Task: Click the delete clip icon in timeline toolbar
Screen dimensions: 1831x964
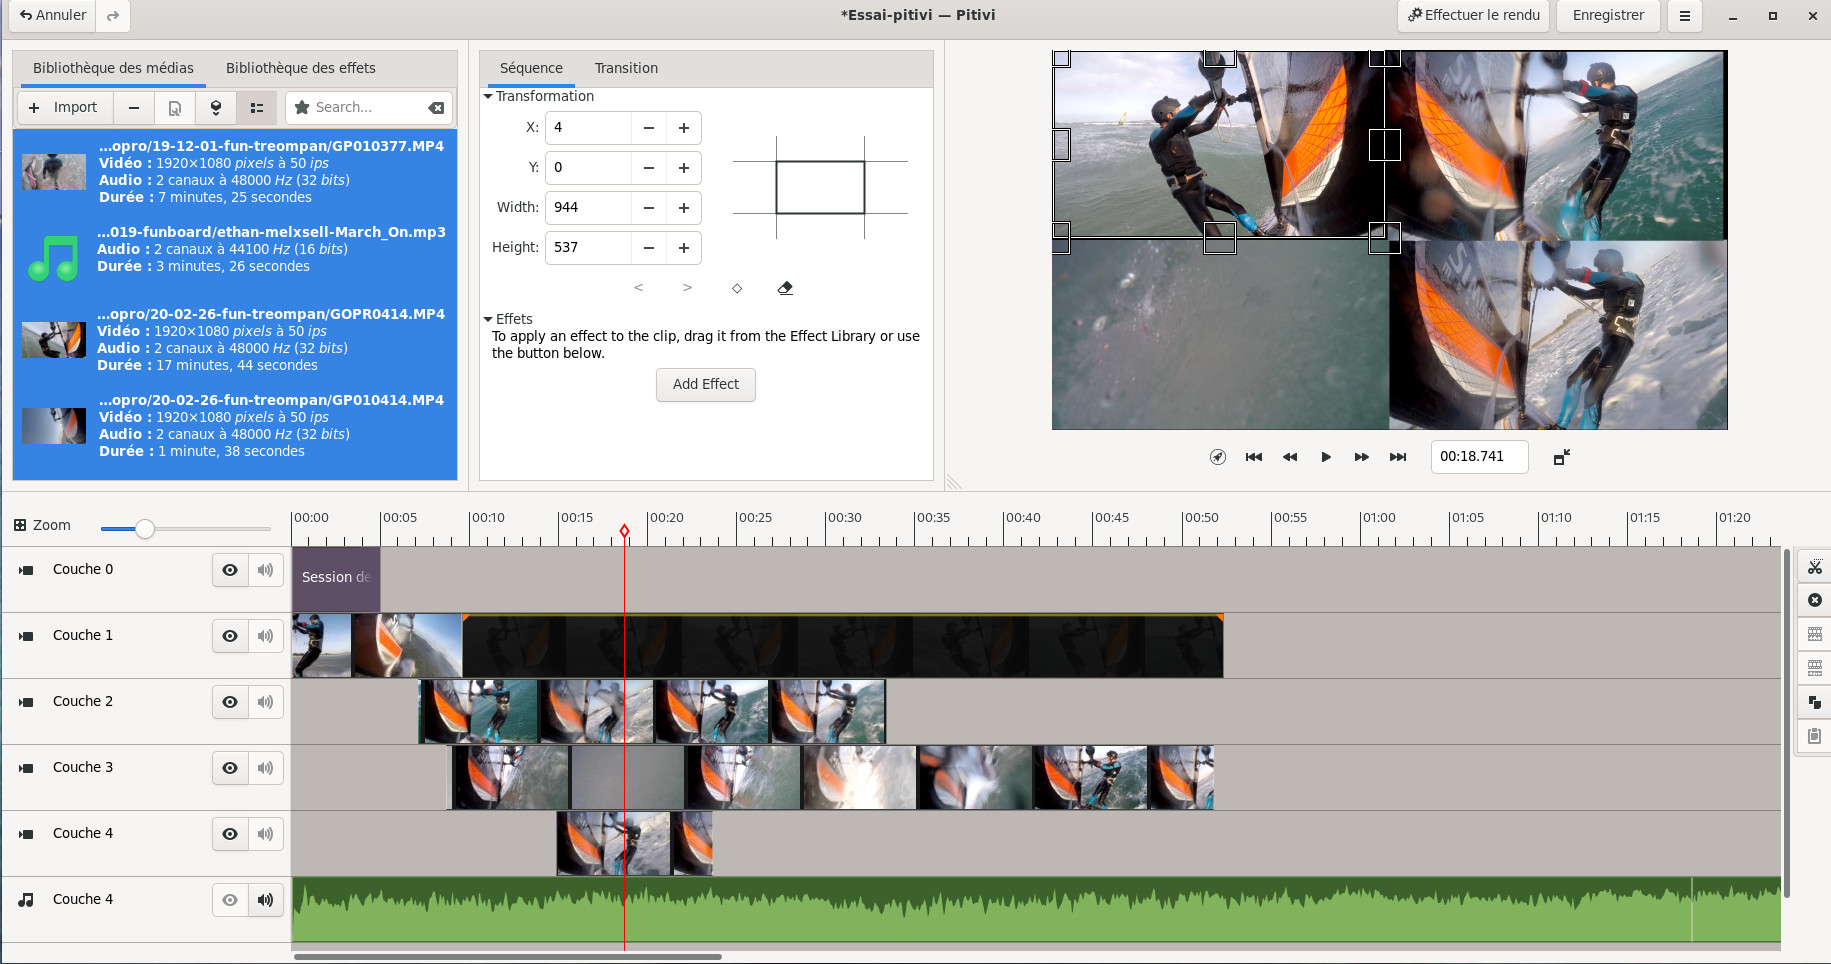Action: [1814, 600]
